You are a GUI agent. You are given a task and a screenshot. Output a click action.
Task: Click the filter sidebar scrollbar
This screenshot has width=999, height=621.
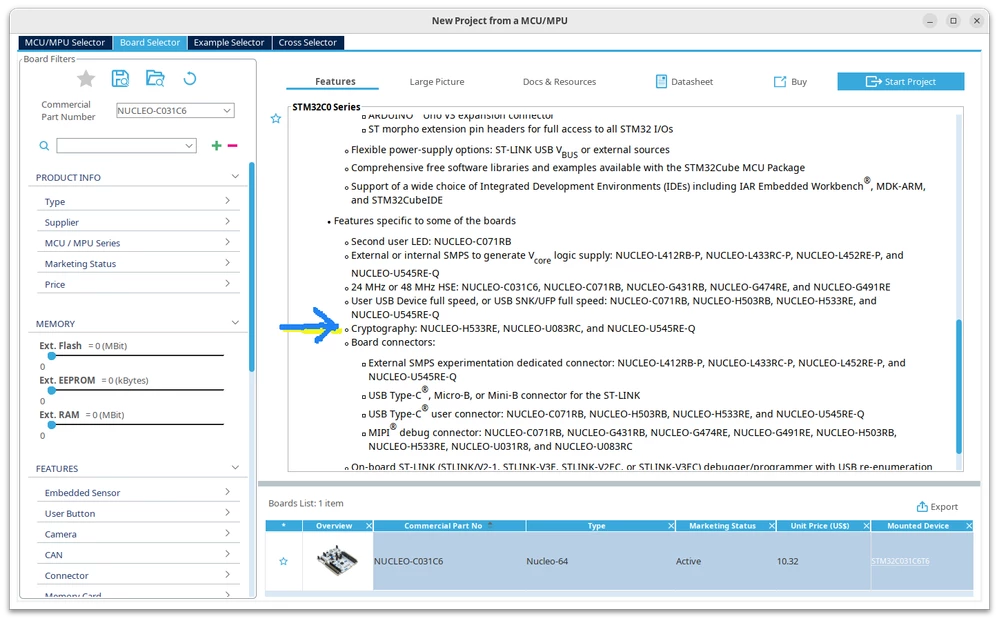[x=252, y=266]
